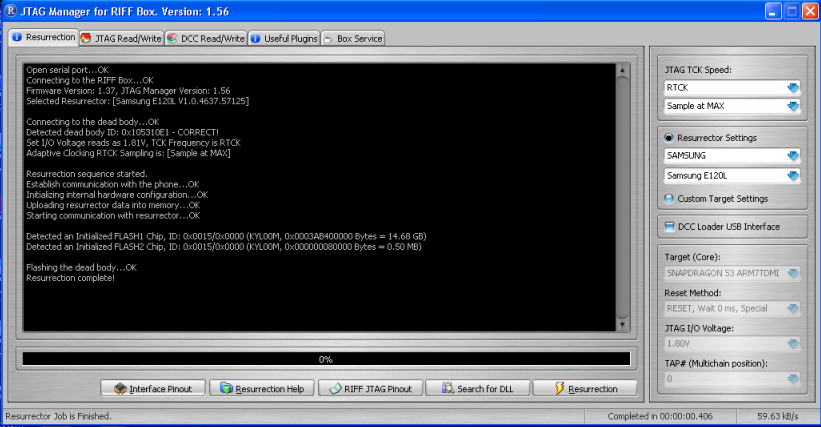Click the log scrollbar up arrow
The image size is (821, 427).
622,70
